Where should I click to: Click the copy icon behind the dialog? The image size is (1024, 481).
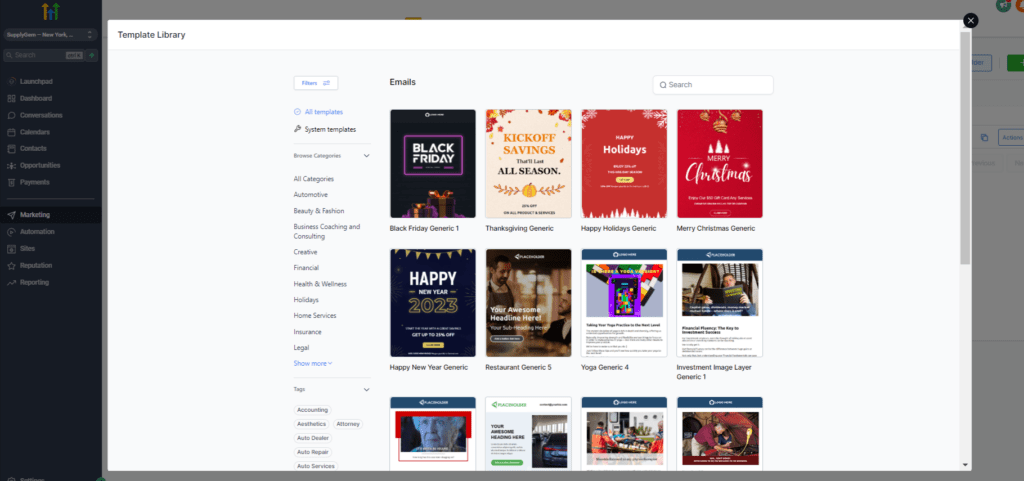[984, 138]
